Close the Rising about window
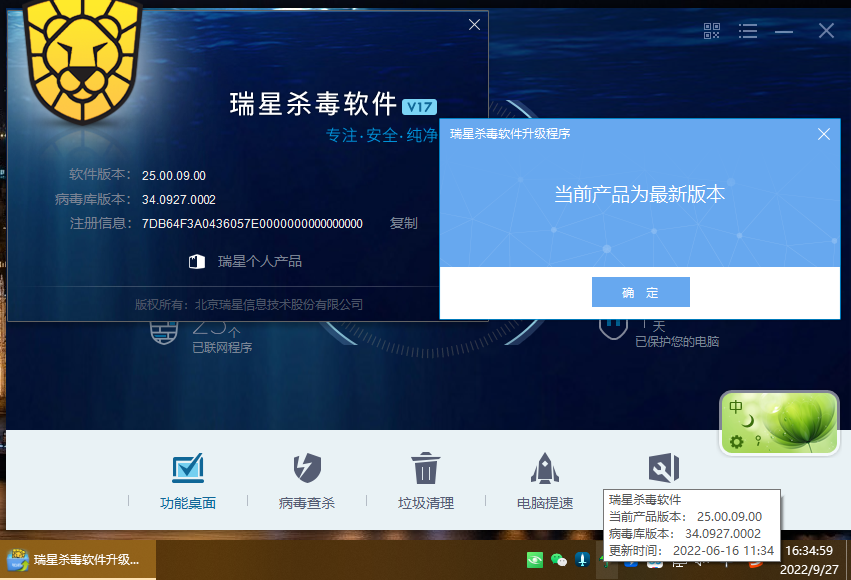The width and height of the screenshot is (851, 580). [474, 24]
